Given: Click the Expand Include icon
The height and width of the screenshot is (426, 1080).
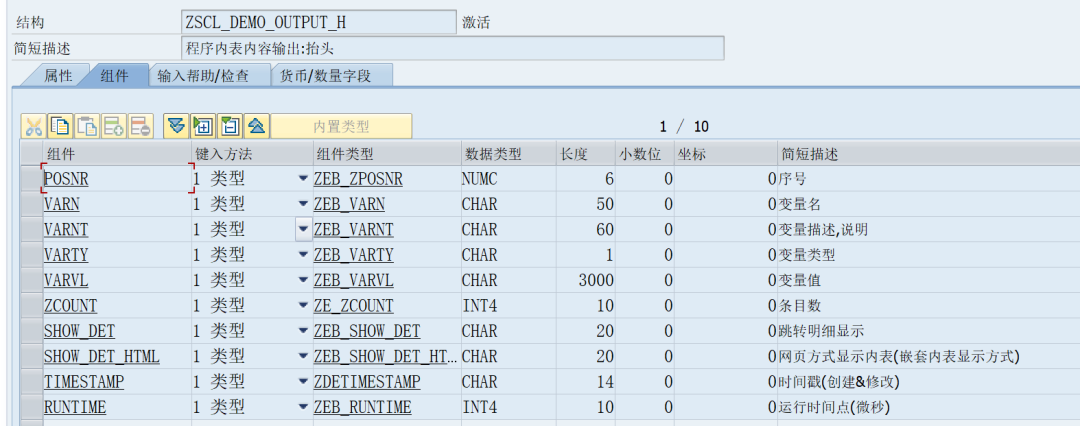Looking at the screenshot, I should tap(203, 126).
